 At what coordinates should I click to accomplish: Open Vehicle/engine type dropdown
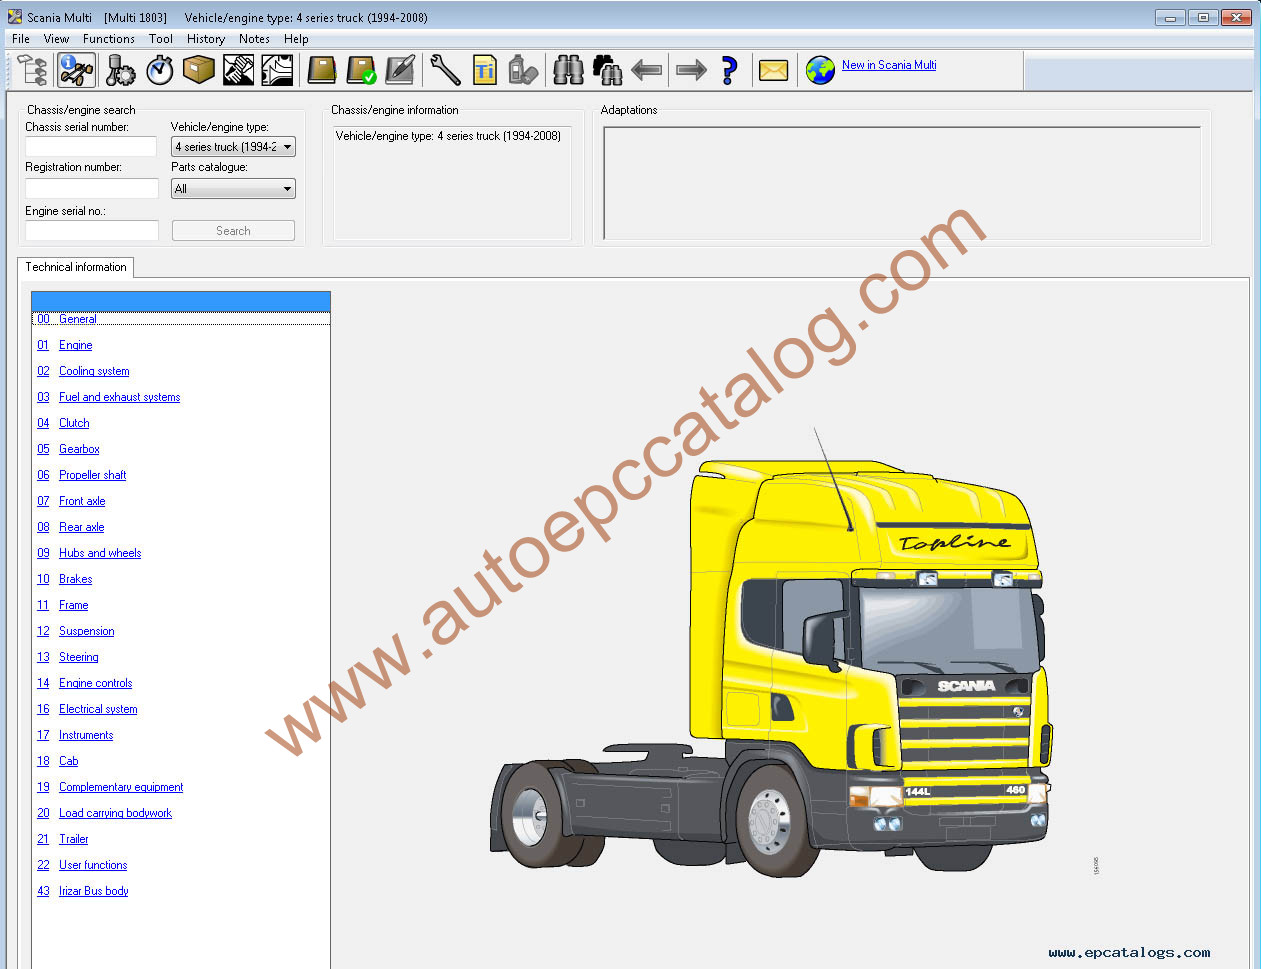pyautogui.click(x=233, y=147)
